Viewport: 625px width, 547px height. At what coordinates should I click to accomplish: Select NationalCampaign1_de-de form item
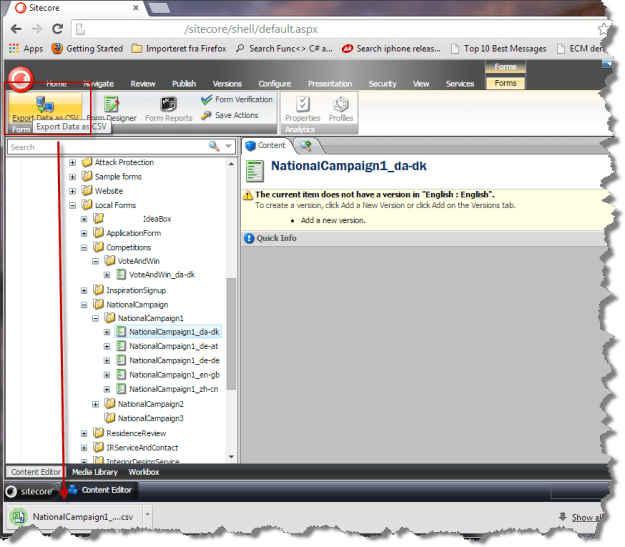168,360
